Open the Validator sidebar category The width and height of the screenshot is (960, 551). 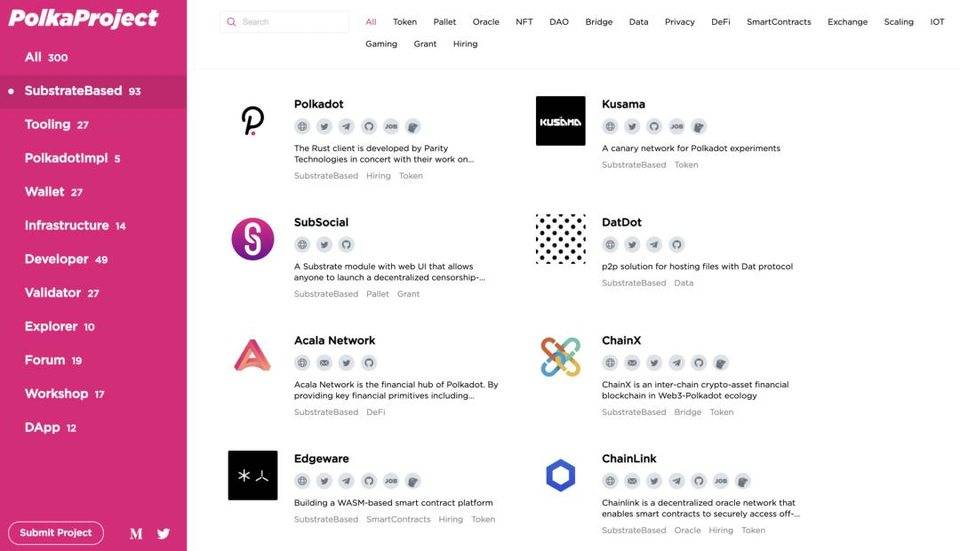coord(53,292)
